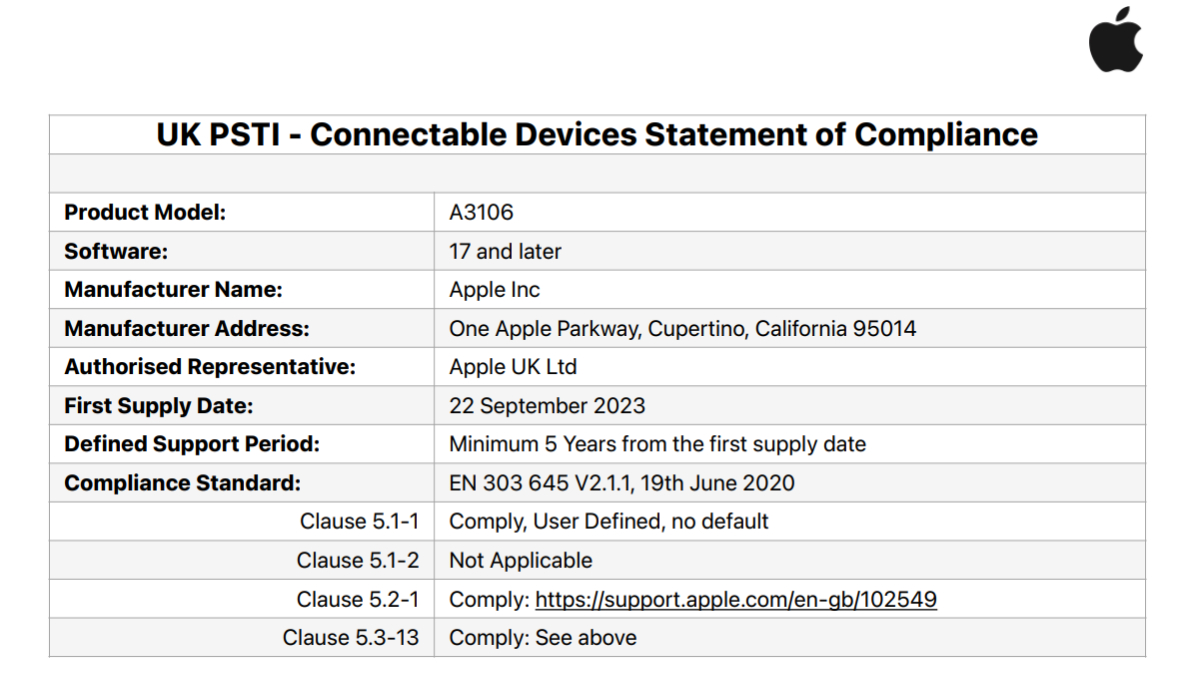Click the EN 303 645 standard value
The image size is (1200, 675).
pyautogui.click(x=621, y=483)
